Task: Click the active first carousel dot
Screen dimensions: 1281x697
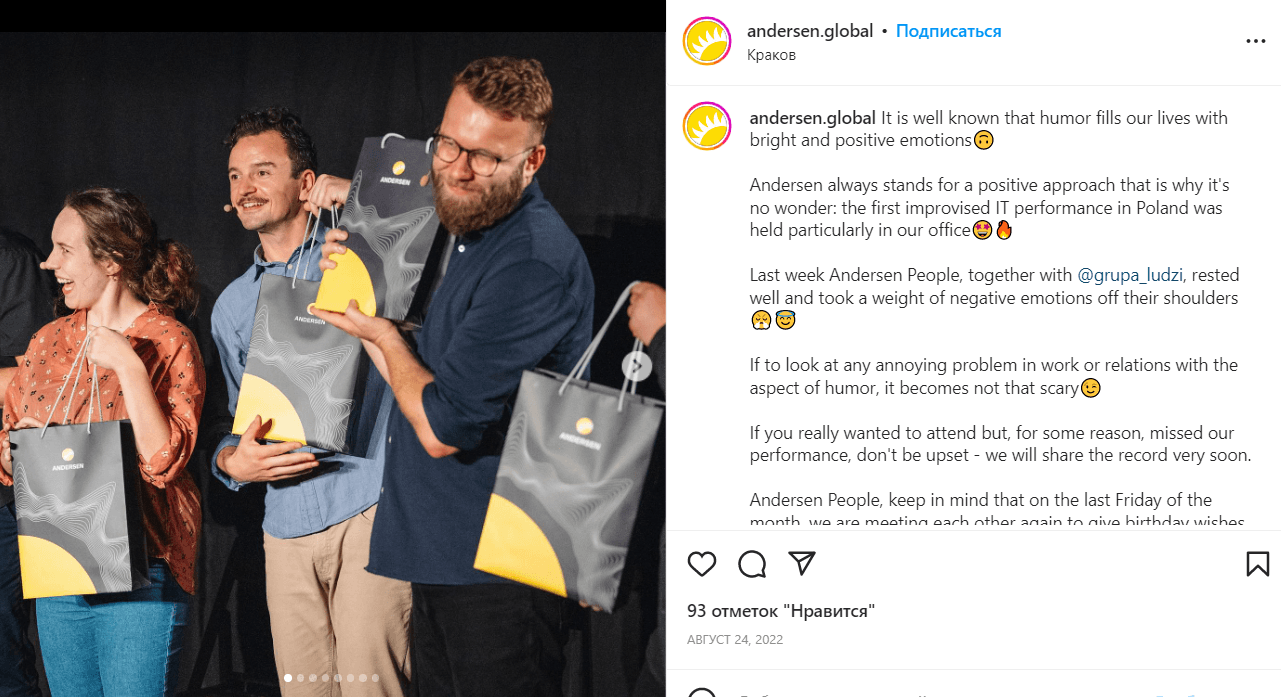Action: (288, 678)
